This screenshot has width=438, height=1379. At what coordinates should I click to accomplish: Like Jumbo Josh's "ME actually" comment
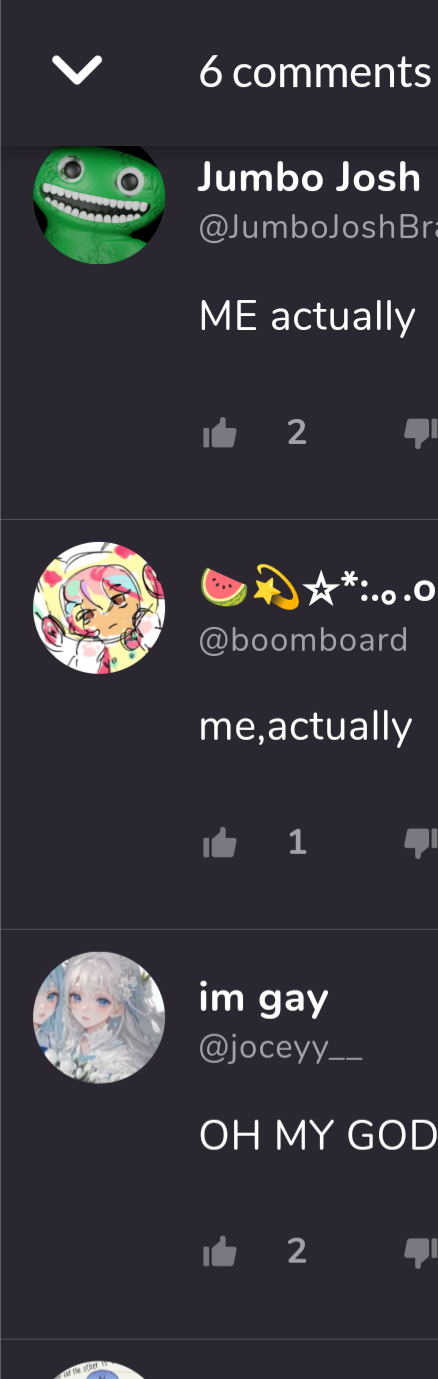tap(220, 433)
